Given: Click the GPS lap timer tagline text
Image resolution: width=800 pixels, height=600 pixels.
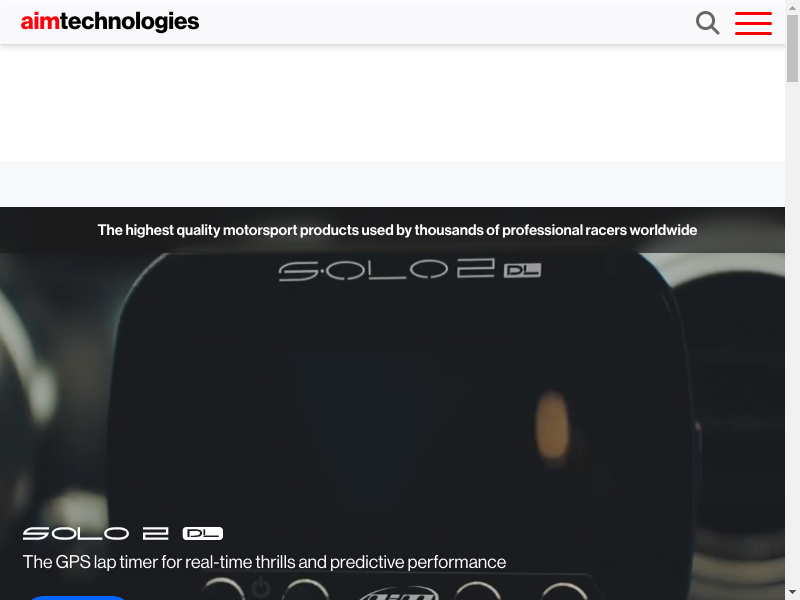Looking at the screenshot, I should pos(264,562).
